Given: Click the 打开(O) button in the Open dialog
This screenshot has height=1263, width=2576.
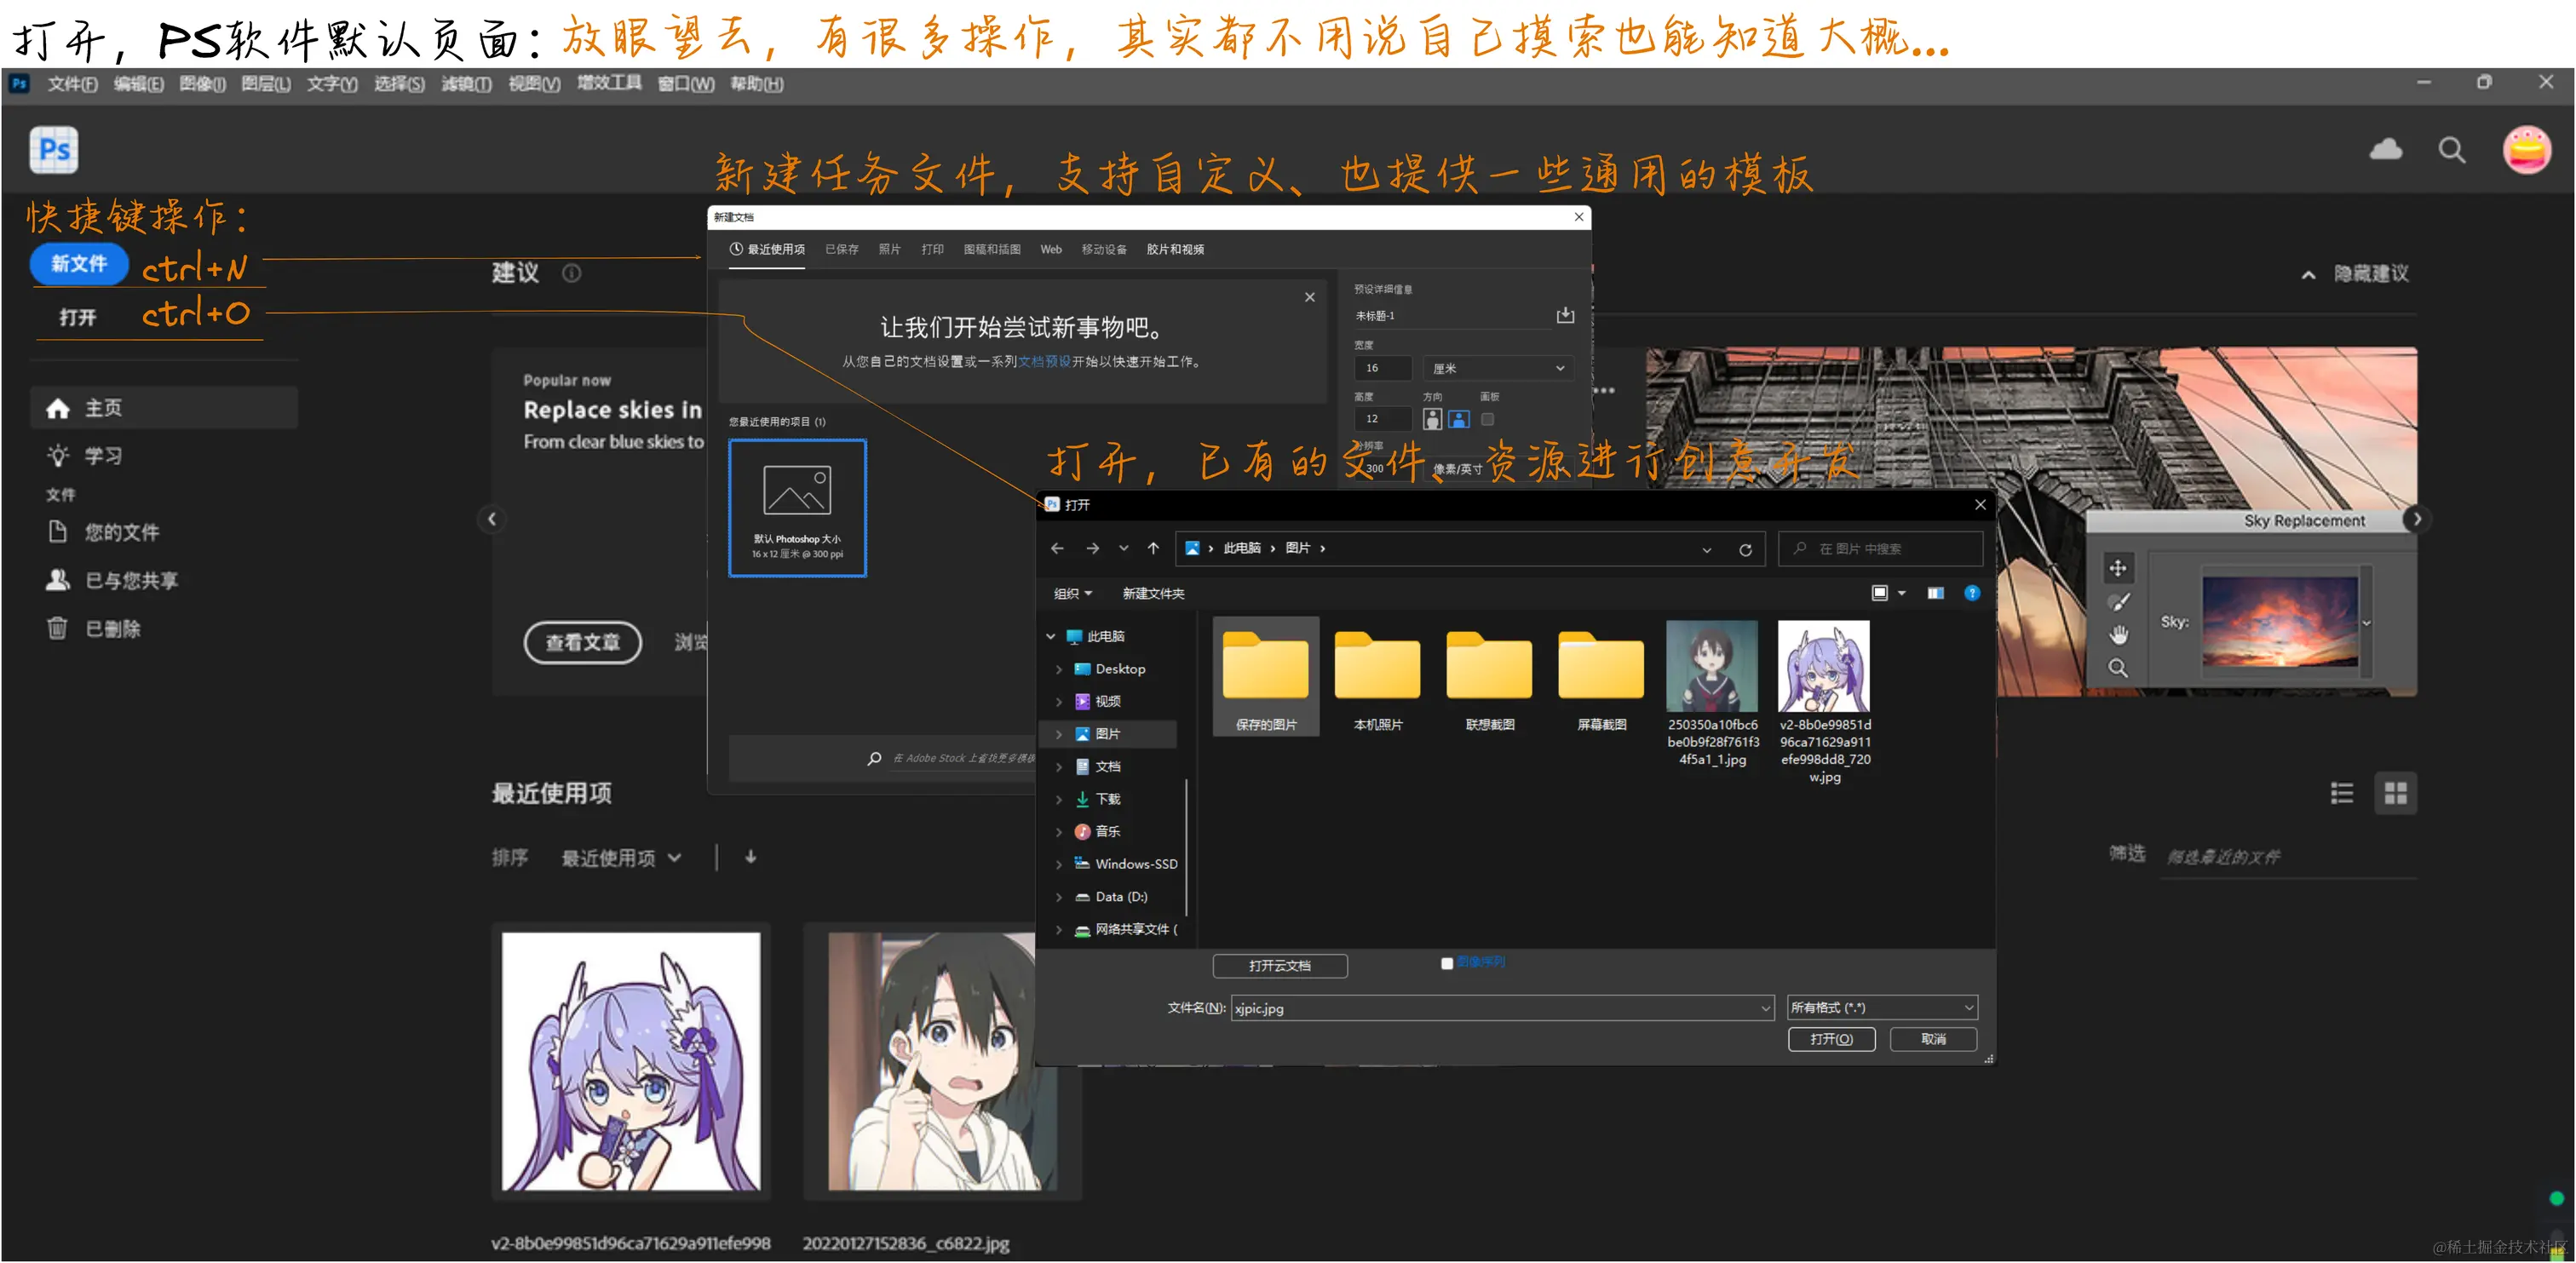Looking at the screenshot, I should 1831,1039.
